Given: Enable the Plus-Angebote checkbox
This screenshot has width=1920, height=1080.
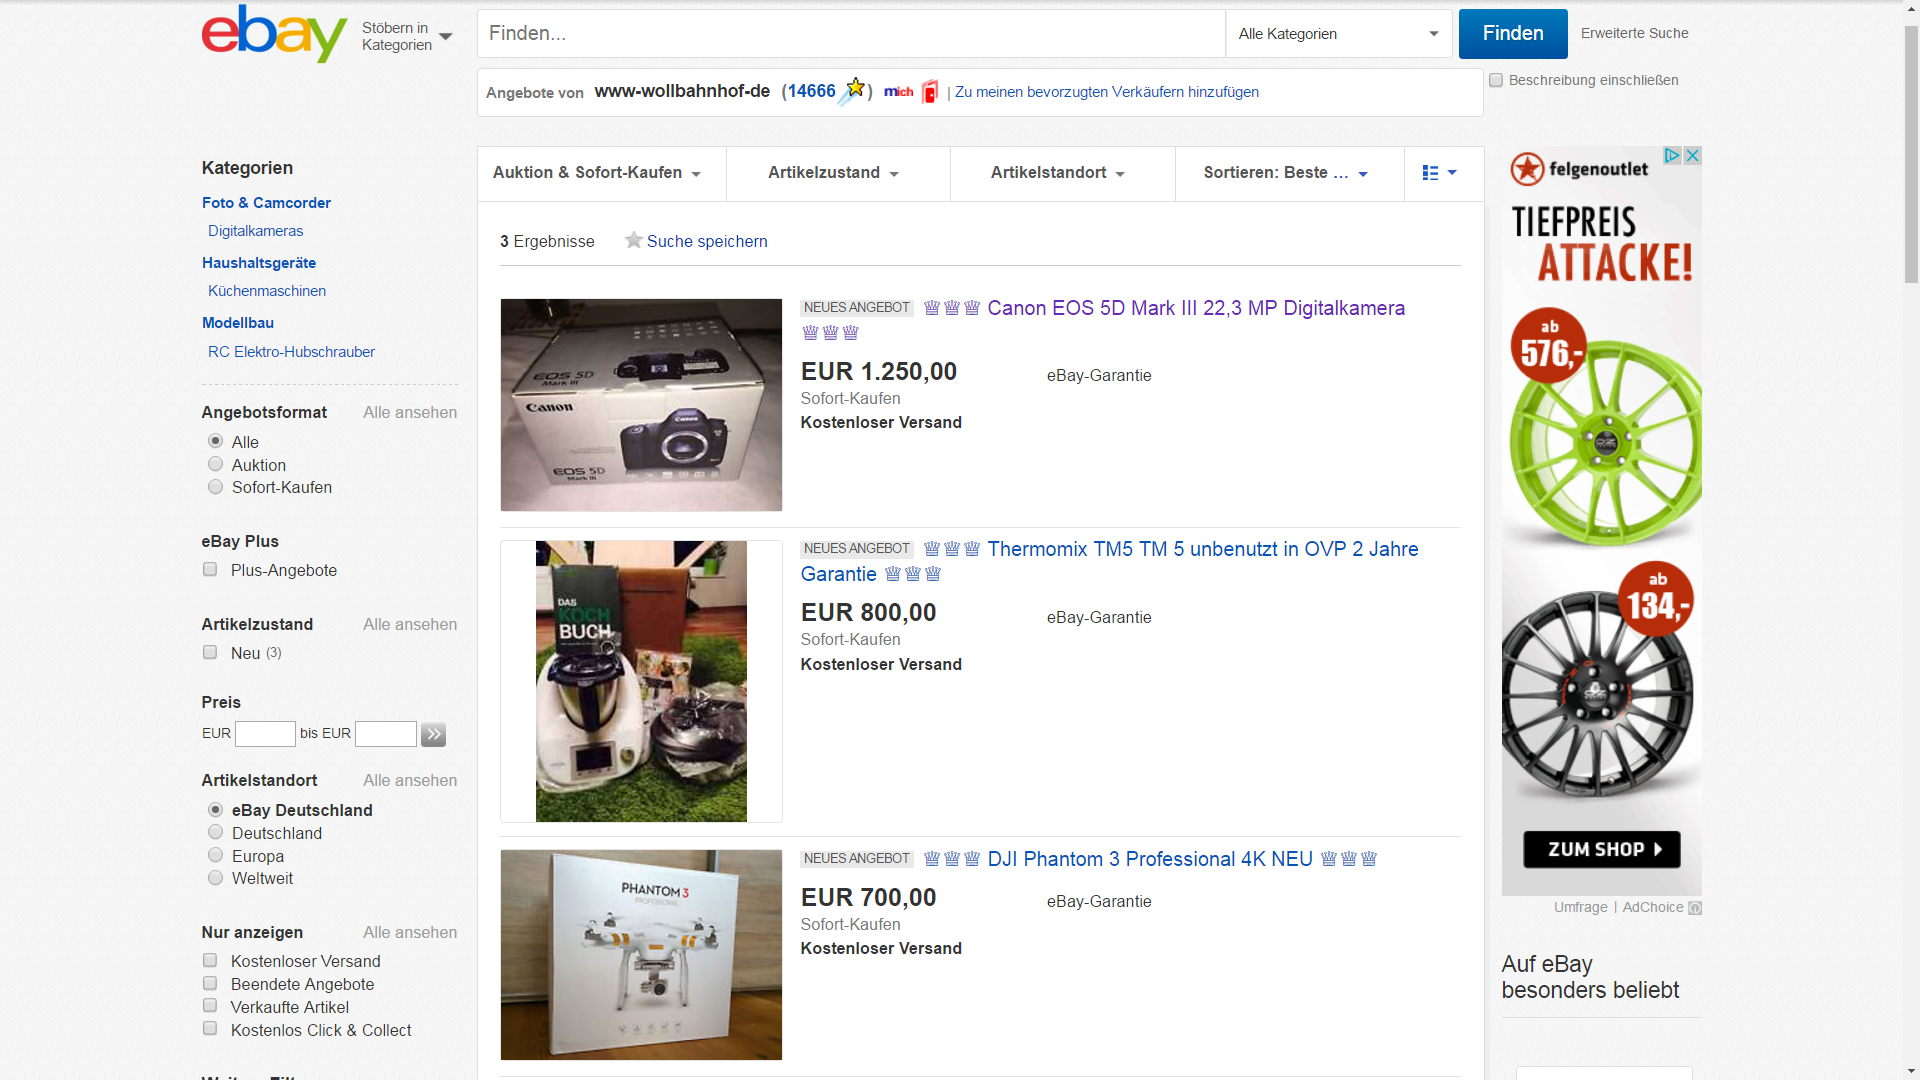Looking at the screenshot, I should (210, 569).
